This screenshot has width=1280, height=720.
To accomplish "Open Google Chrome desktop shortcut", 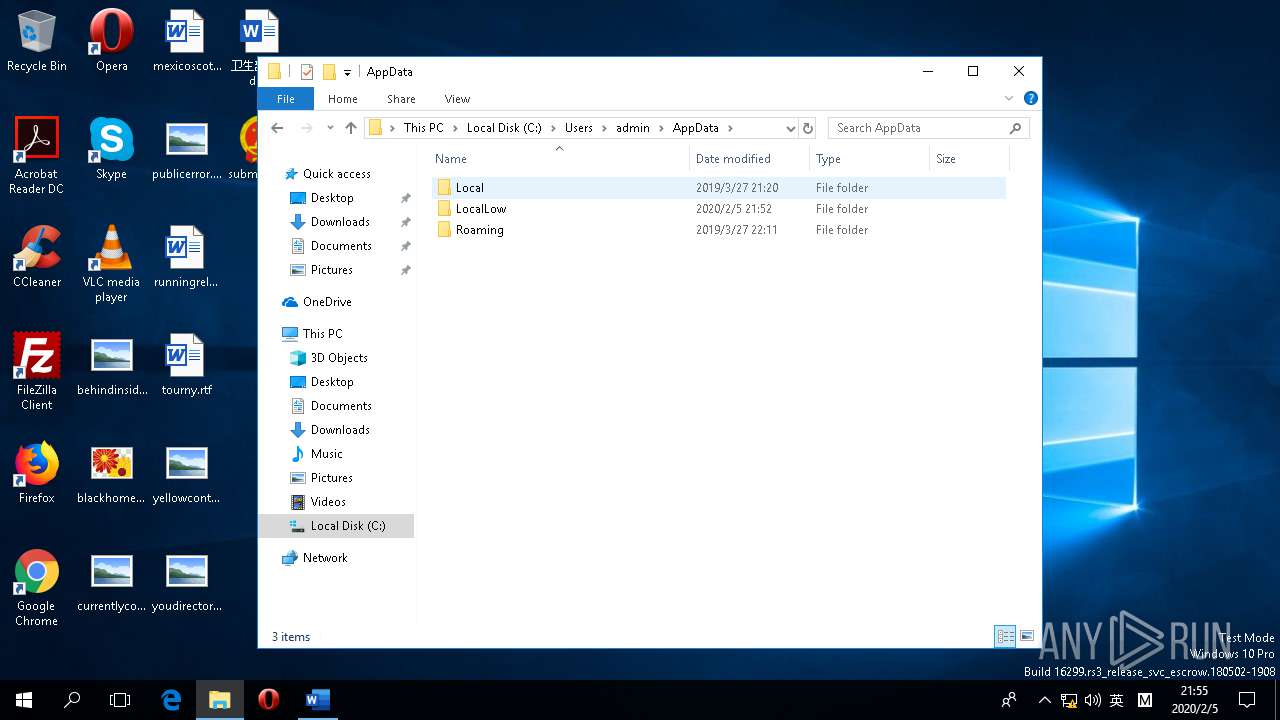I will (x=37, y=588).
